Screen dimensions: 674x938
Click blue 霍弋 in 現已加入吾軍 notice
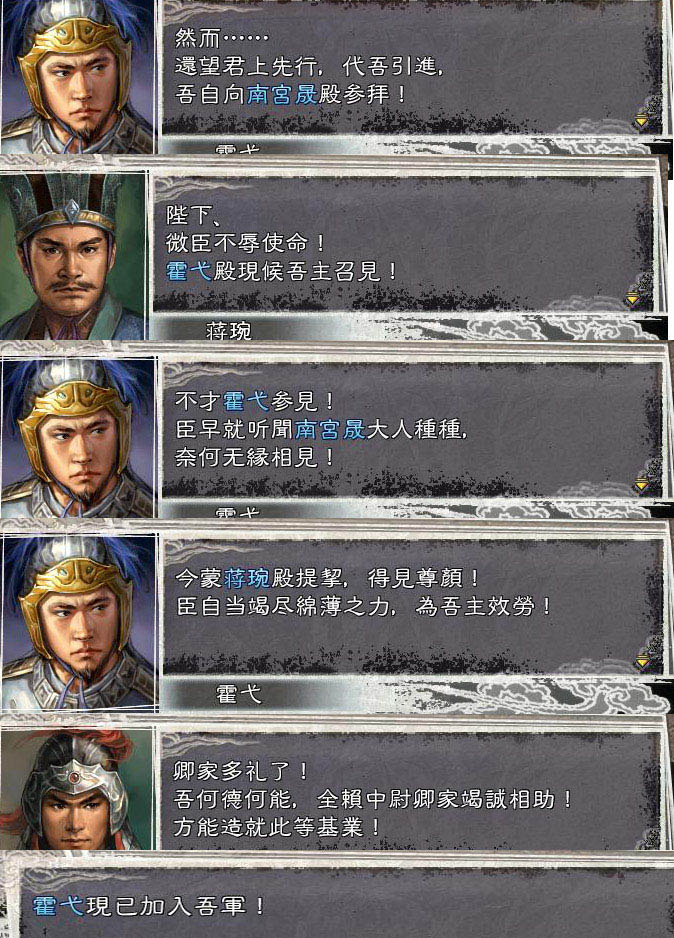point(58,906)
